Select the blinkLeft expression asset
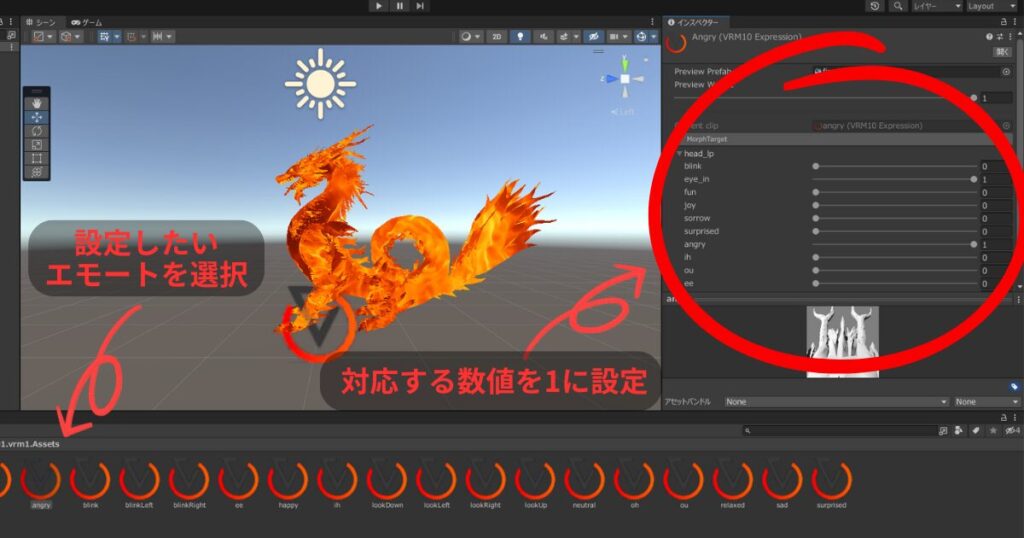Image resolution: width=1024 pixels, height=538 pixels. point(139,484)
